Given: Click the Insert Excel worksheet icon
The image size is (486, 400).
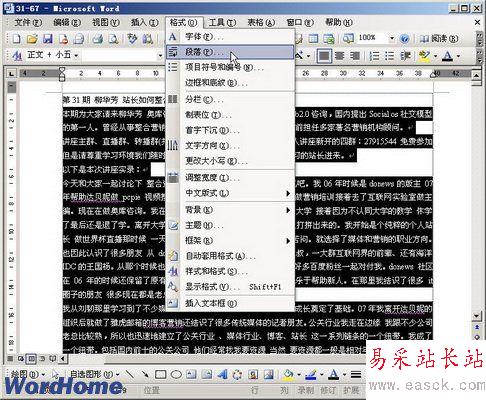Looking at the screenshot, I should (329, 39).
